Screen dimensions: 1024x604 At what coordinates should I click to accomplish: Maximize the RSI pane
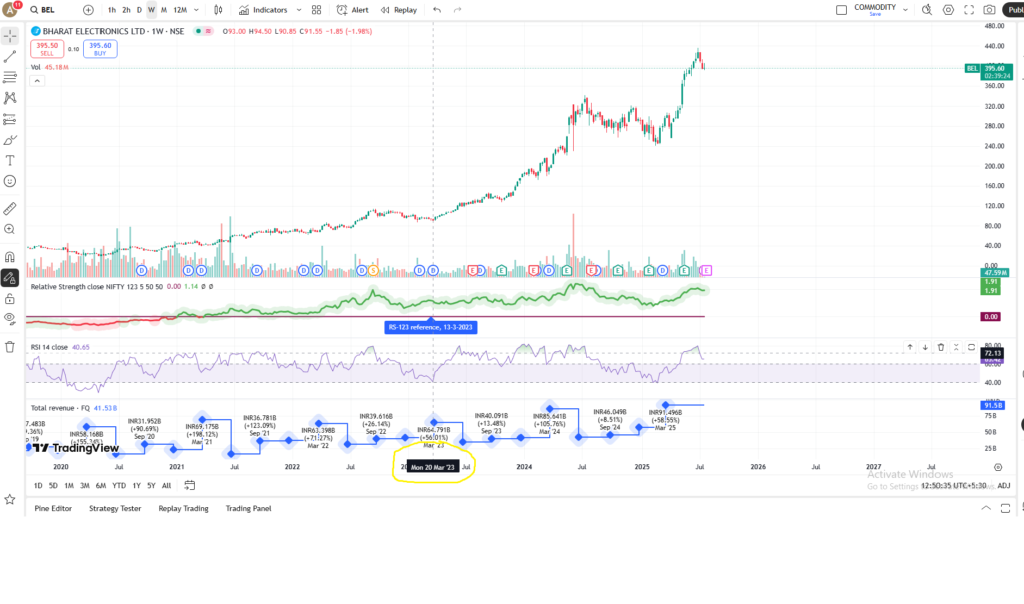pyautogui.click(x=972, y=347)
